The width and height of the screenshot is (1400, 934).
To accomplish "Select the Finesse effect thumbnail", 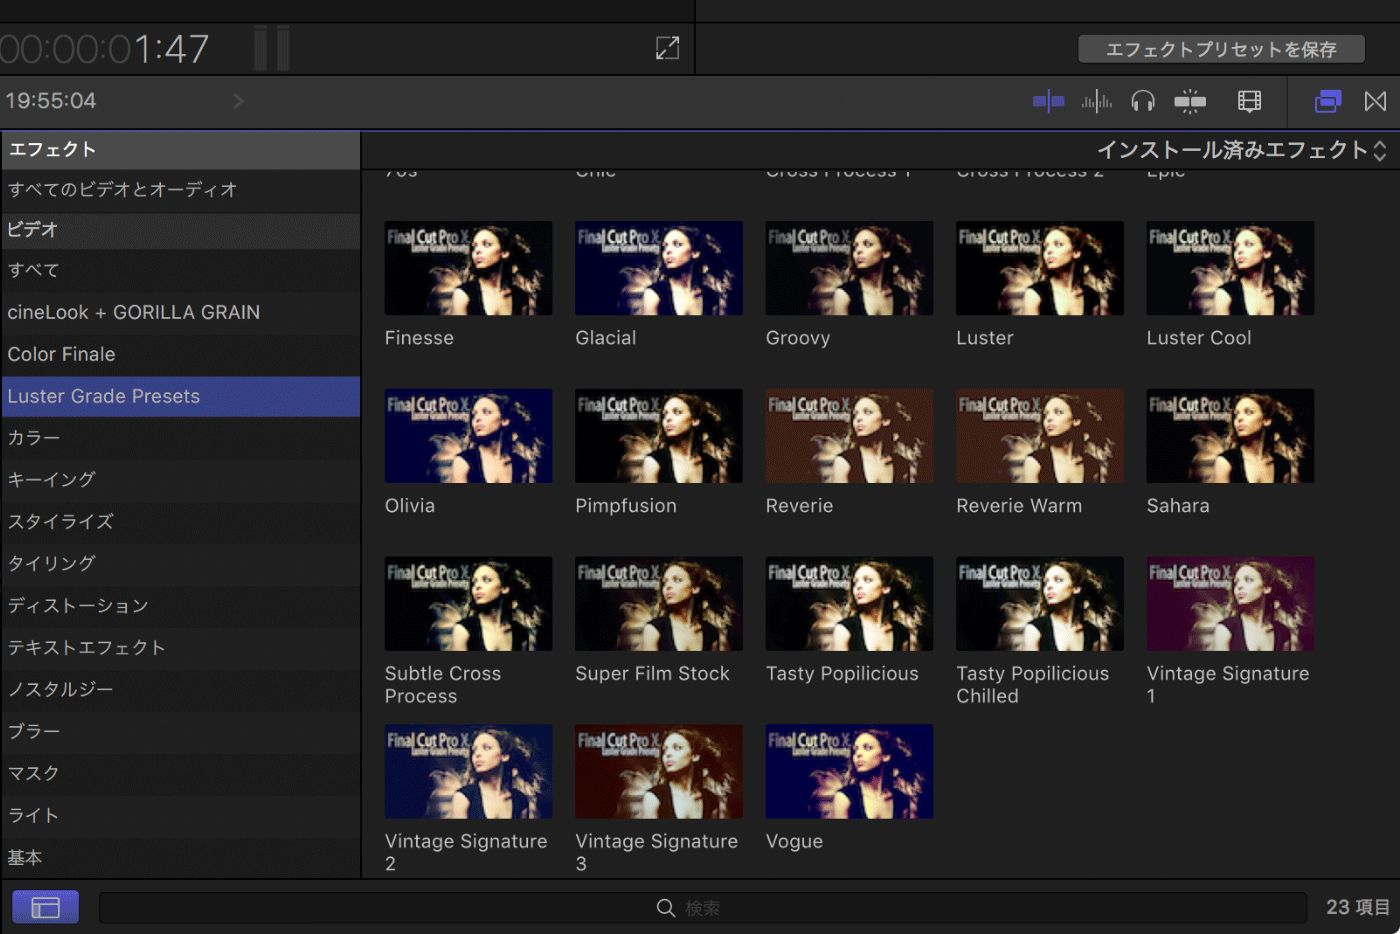I will point(468,268).
